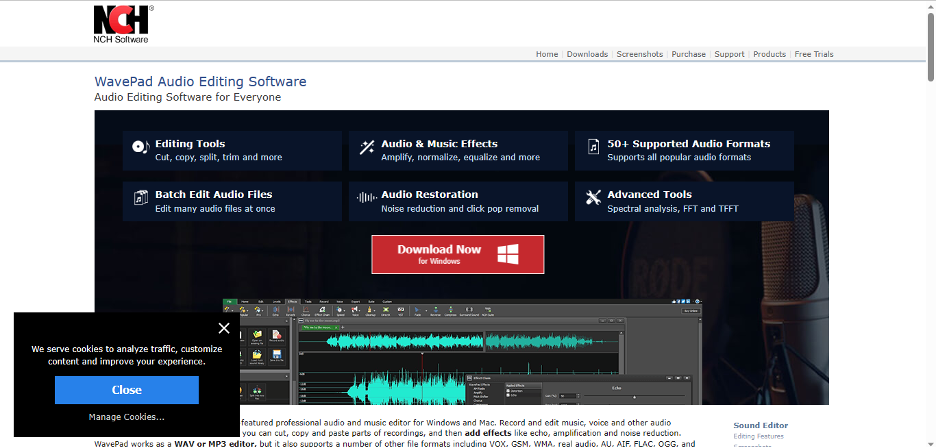Click 'Spectral analysis, FFT and TFFT' text
Screen dimensions: 936x448
pyautogui.click(x=673, y=209)
